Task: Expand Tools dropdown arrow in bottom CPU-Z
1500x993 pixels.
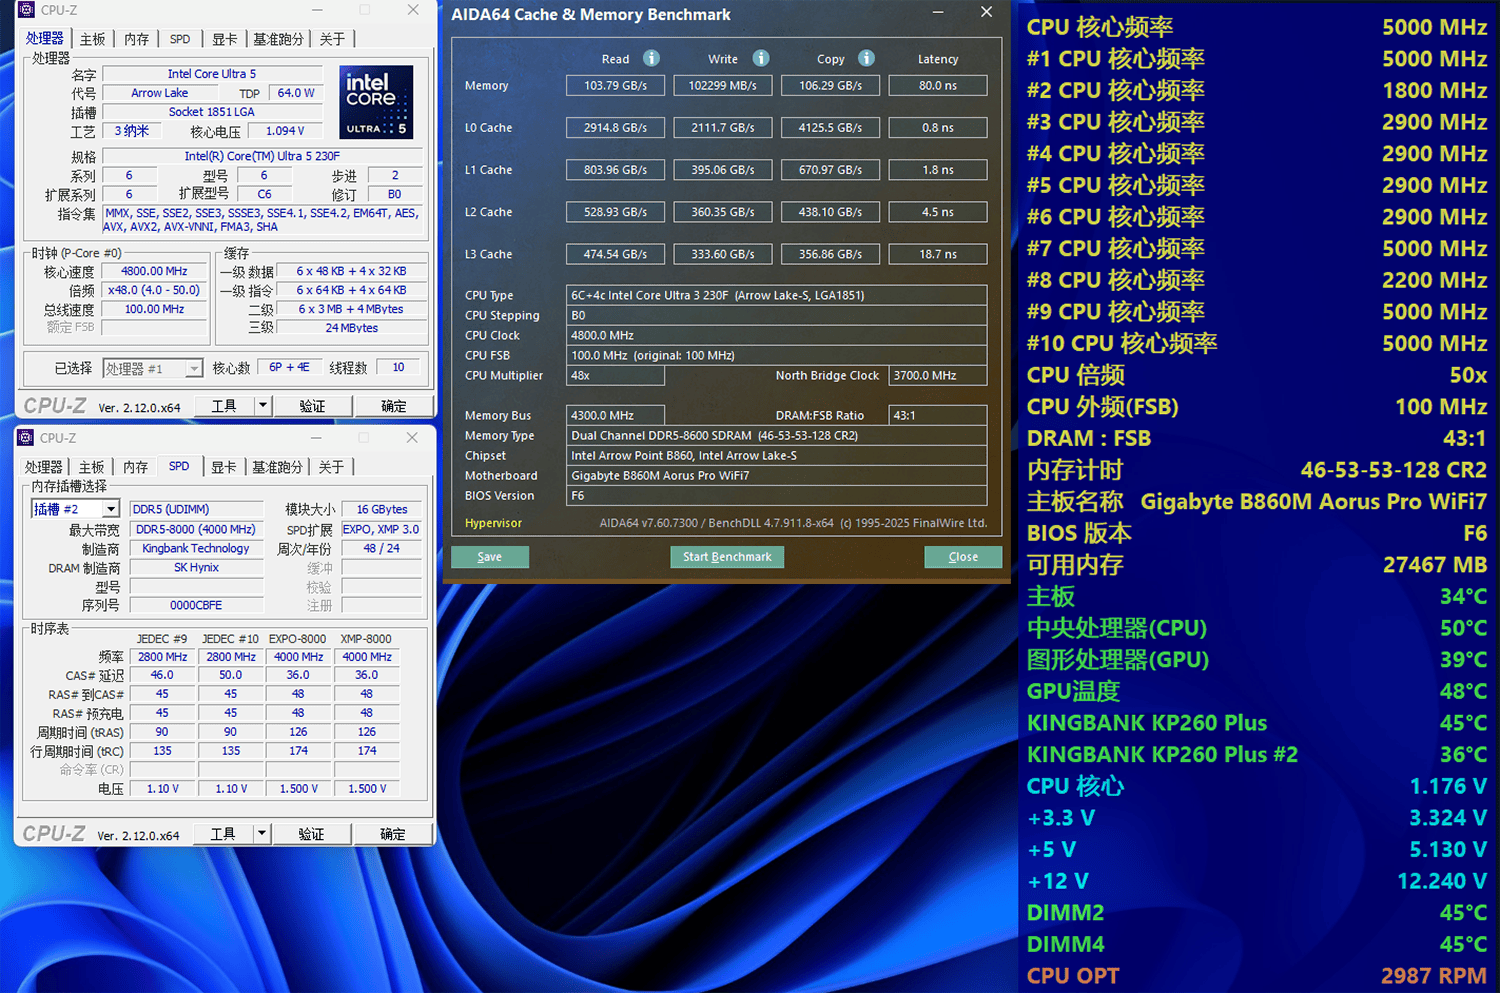Action: click(262, 833)
